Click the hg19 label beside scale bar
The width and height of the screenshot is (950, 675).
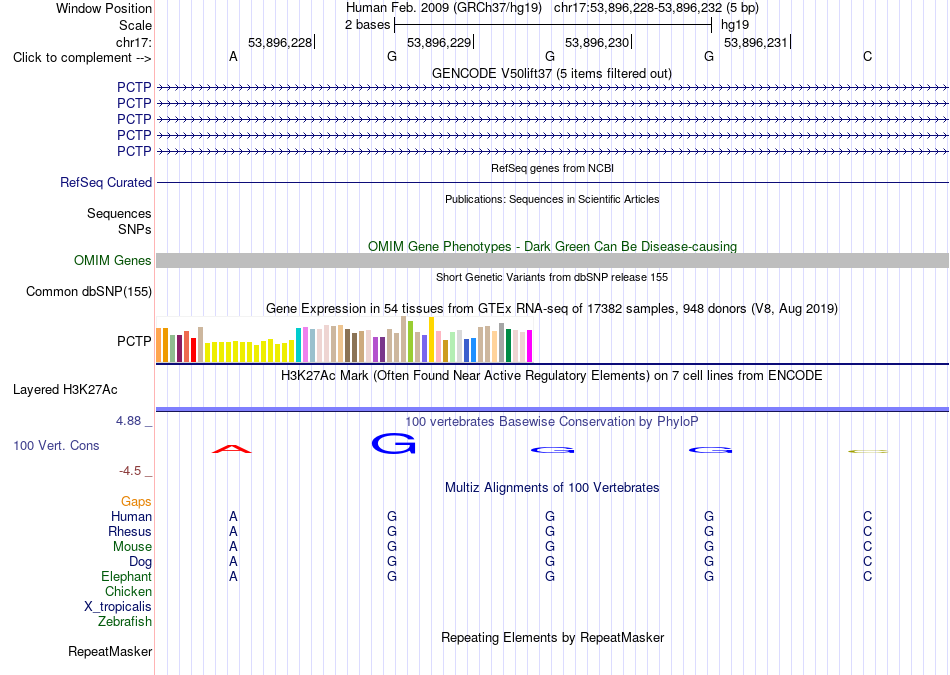(735, 25)
